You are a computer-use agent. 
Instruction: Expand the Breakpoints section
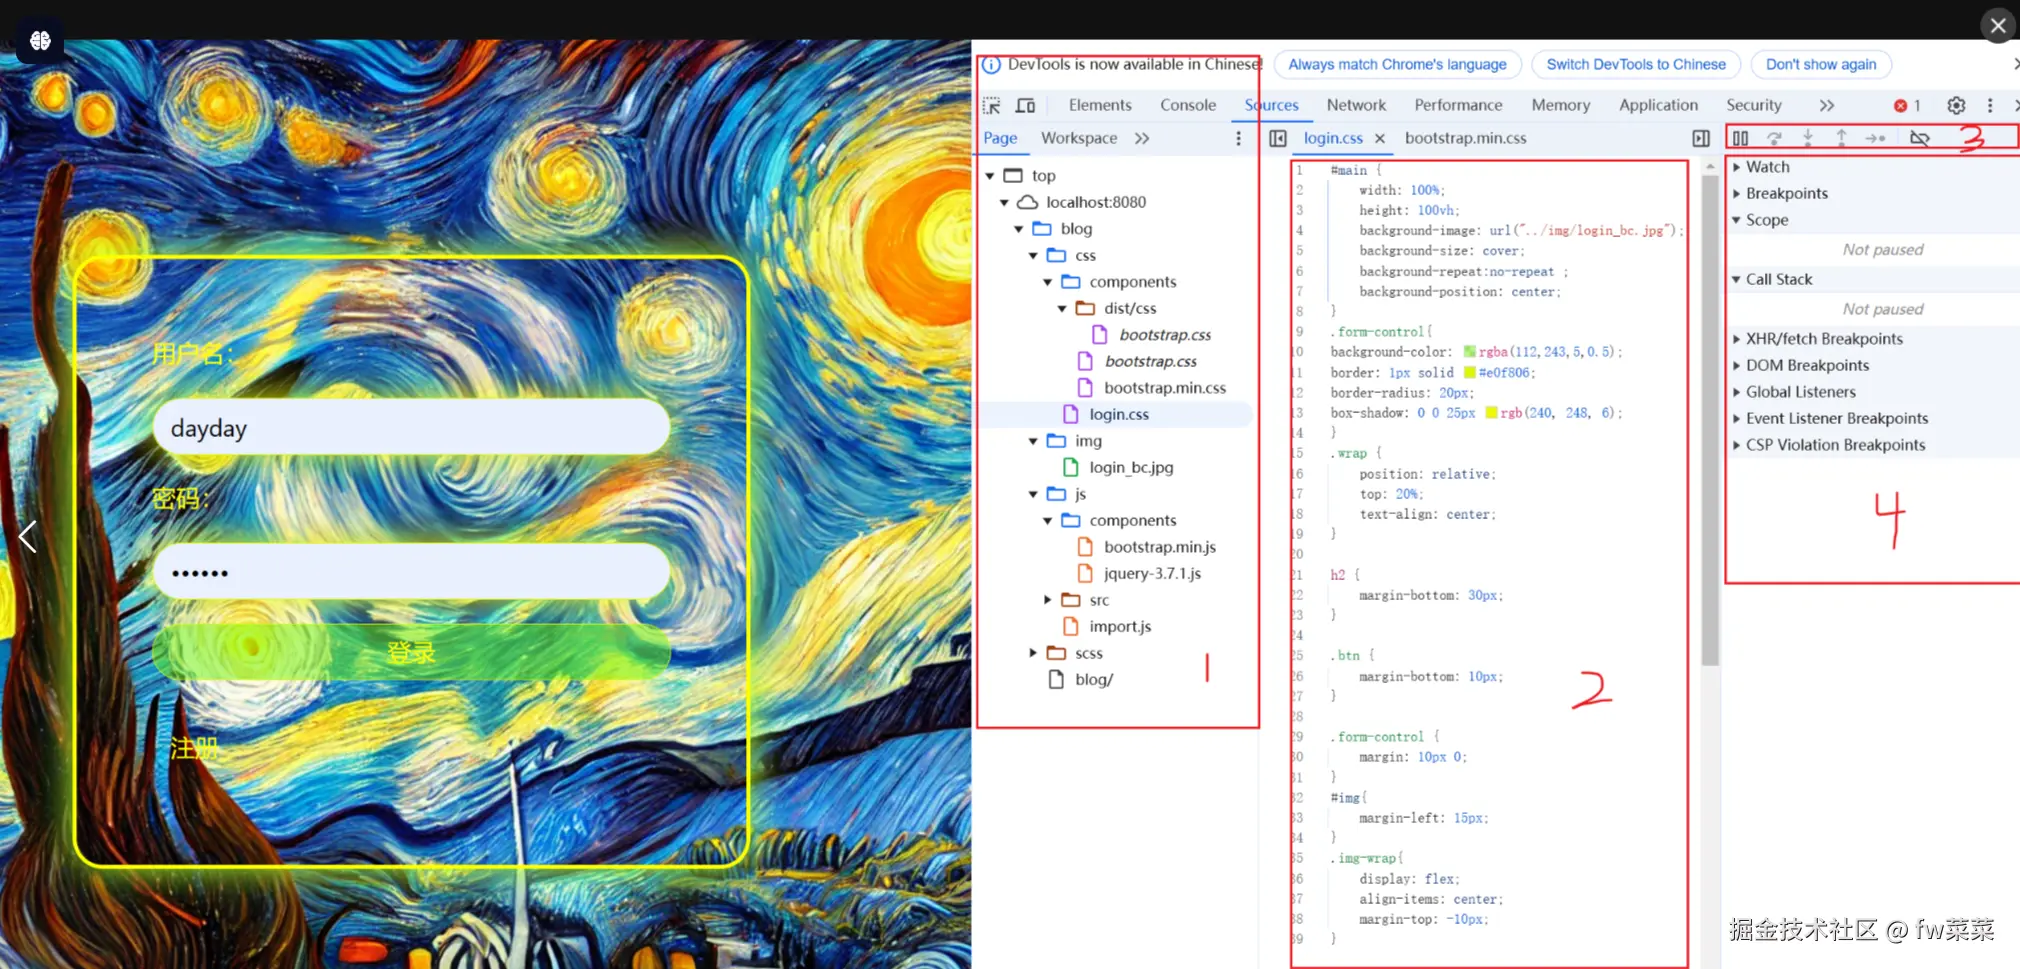[x=1737, y=194]
